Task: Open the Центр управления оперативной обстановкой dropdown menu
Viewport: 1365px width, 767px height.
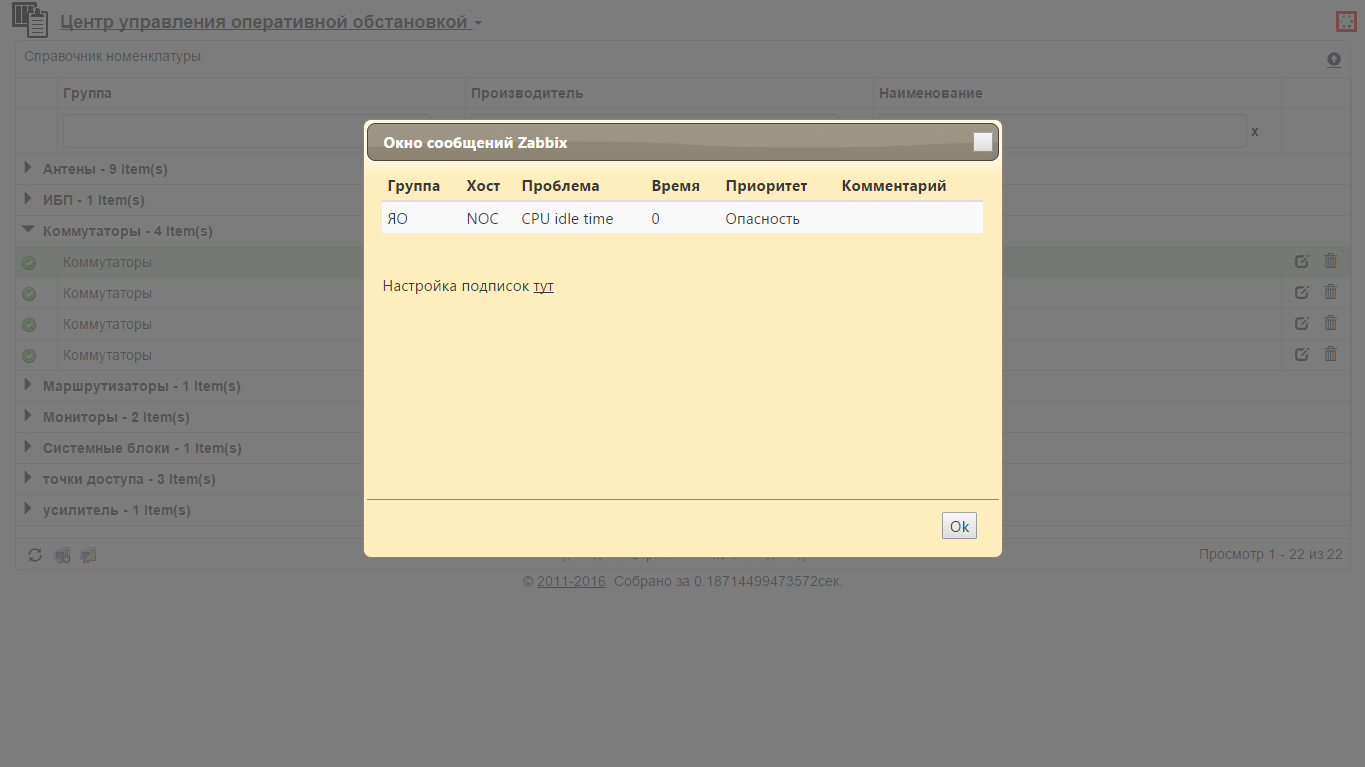Action: 270,22
